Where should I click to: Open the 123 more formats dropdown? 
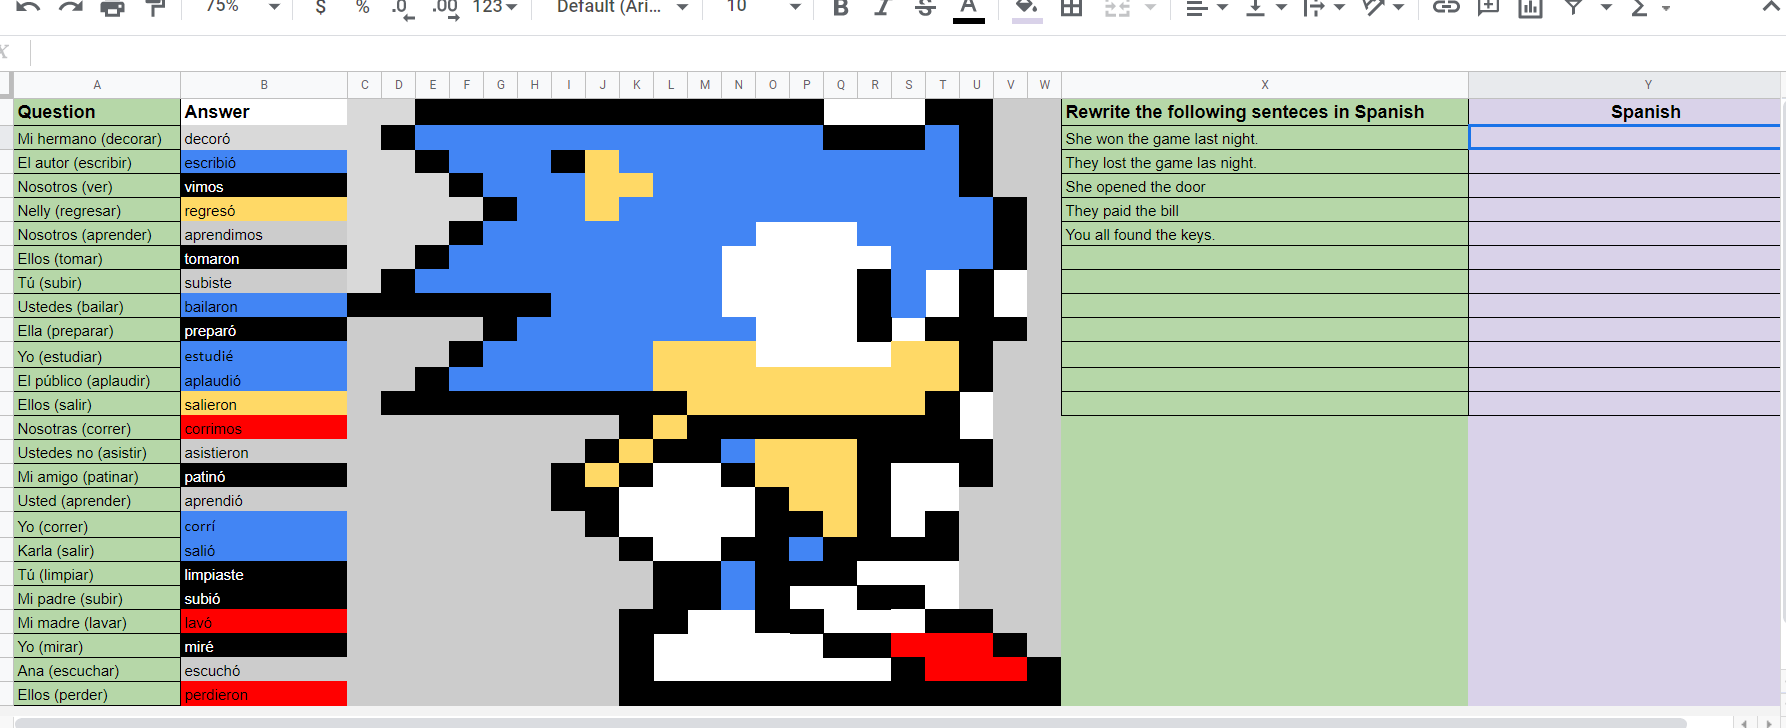pos(495,7)
